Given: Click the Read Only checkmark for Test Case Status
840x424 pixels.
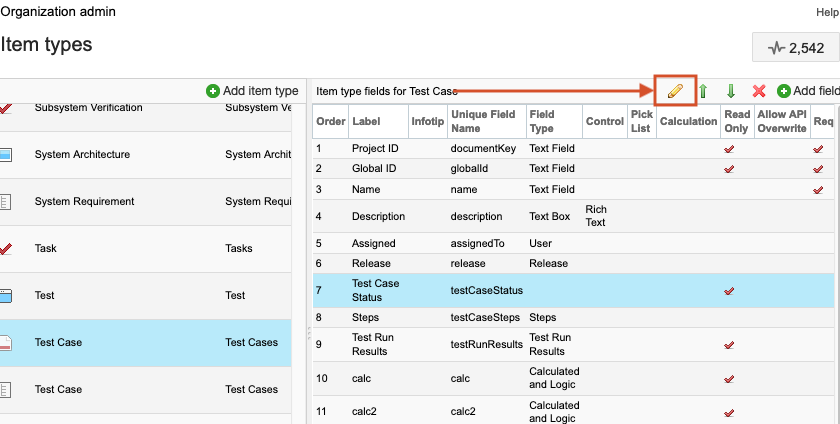Looking at the screenshot, I should tap(729, 291).
